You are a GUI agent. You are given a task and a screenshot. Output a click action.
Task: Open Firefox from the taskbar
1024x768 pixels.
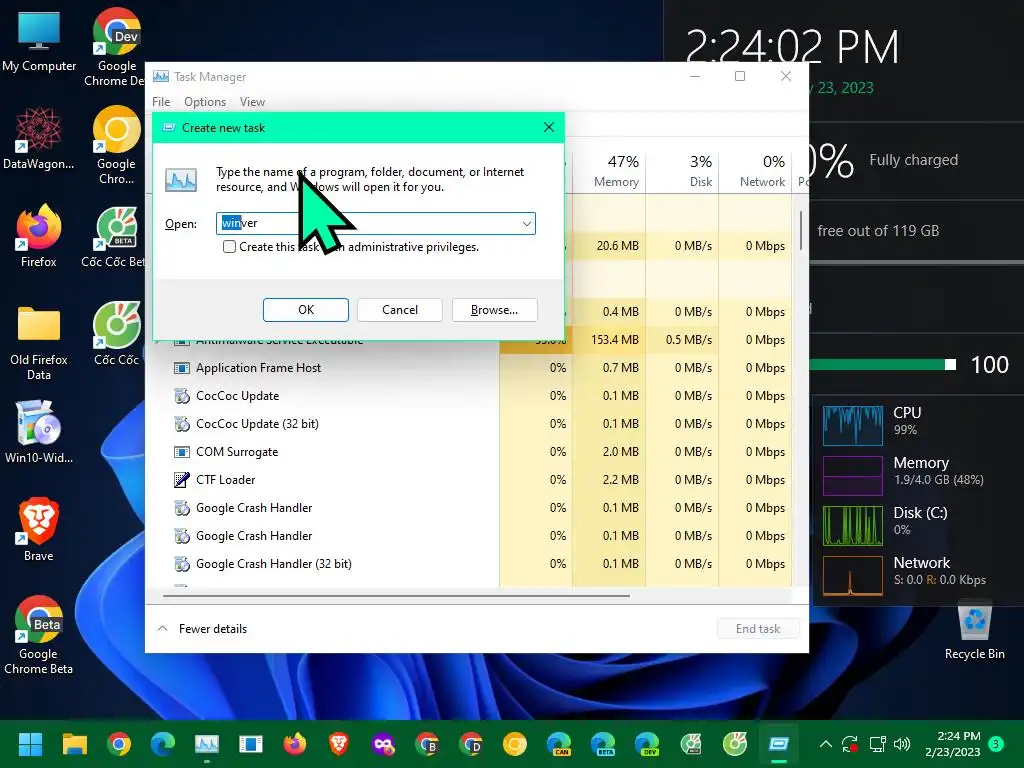295,744
